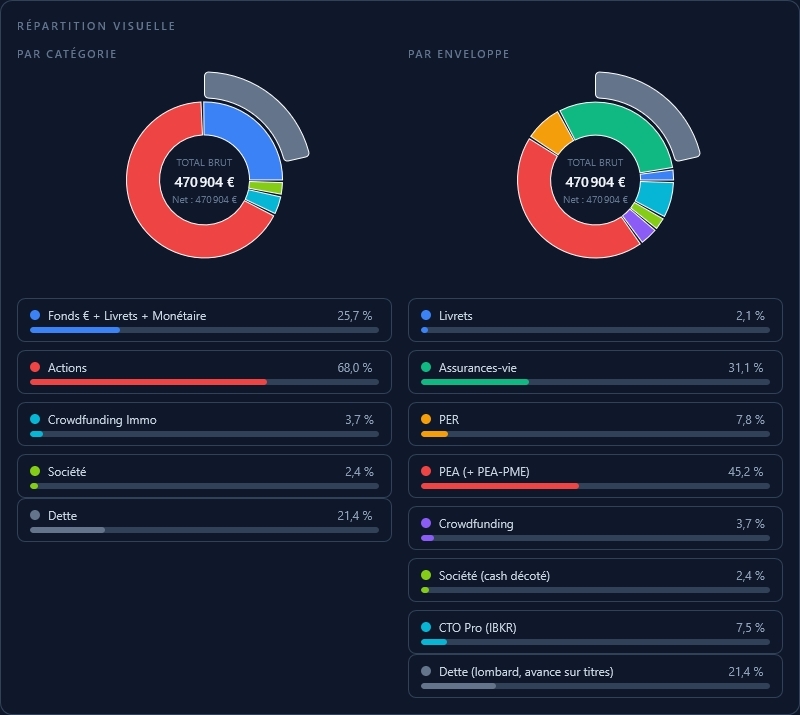Viewport: 800px width, 715px height.
Task: Select the Société category label
Action: (x=67, y=472)
